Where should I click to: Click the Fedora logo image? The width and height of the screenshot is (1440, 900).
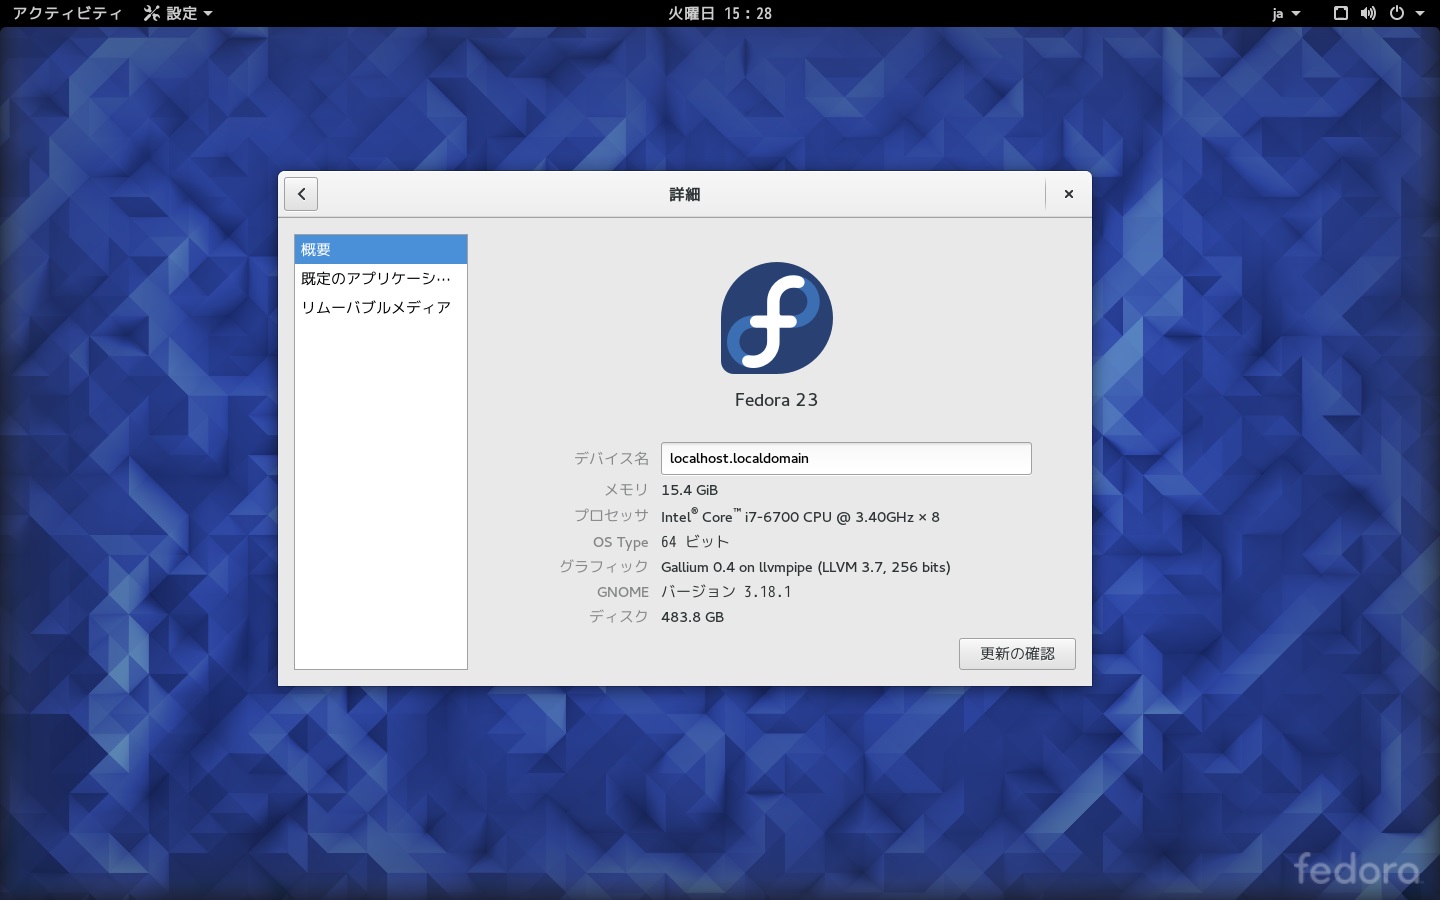click(x=776, y=318)
